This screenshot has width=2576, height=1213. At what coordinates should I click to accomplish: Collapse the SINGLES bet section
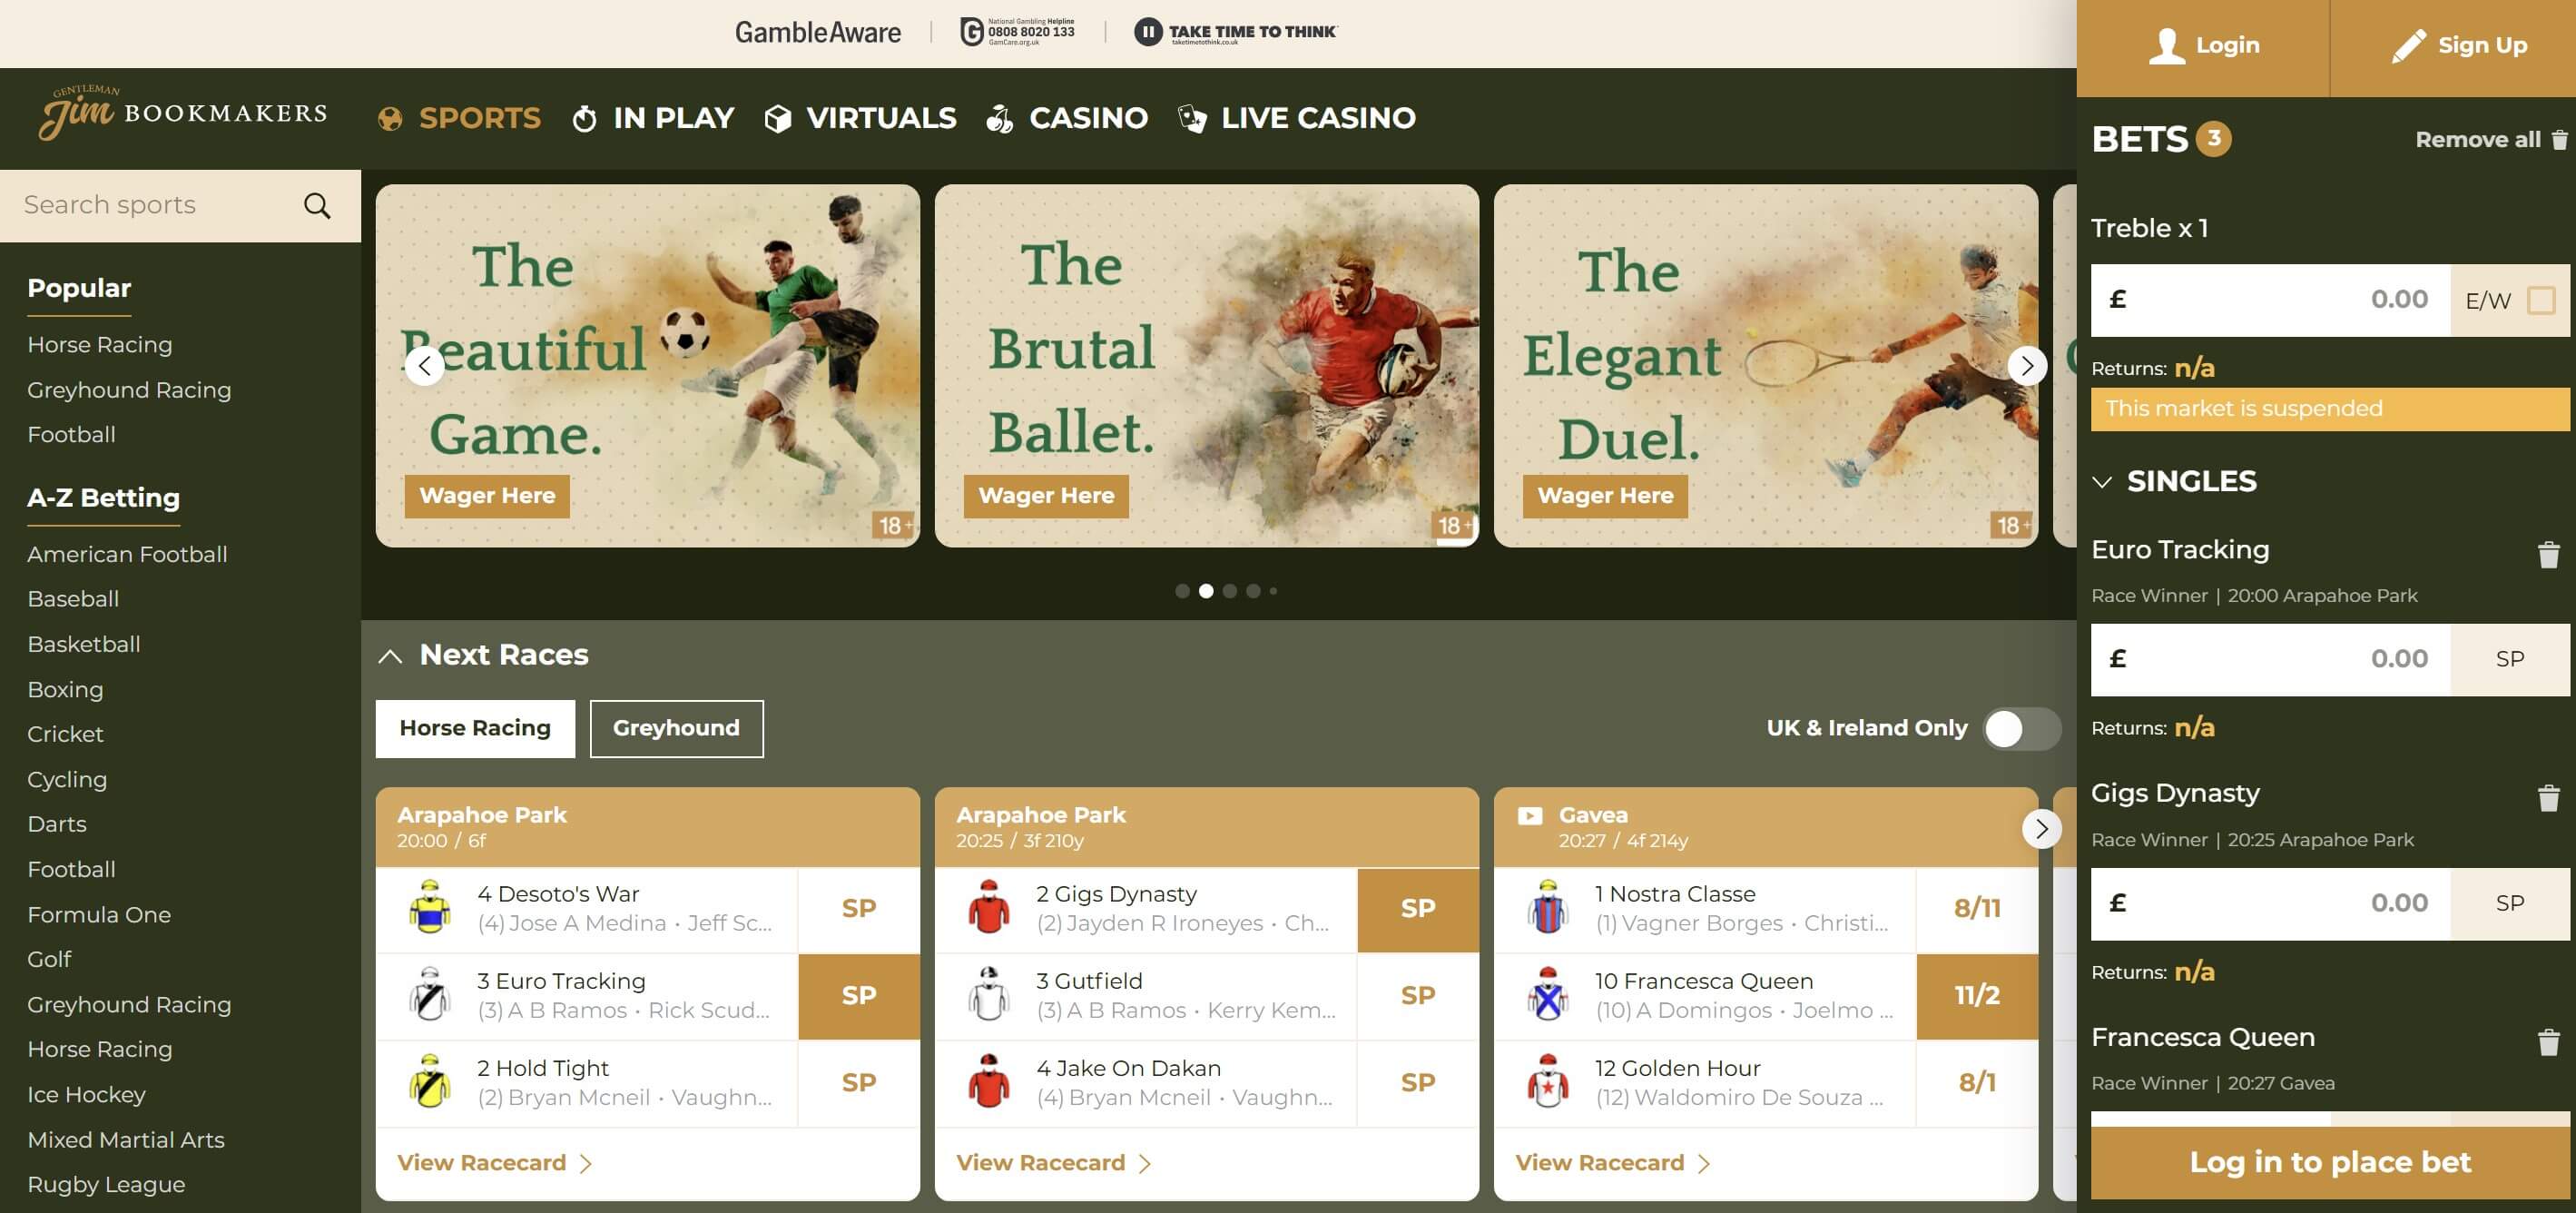2102,482
